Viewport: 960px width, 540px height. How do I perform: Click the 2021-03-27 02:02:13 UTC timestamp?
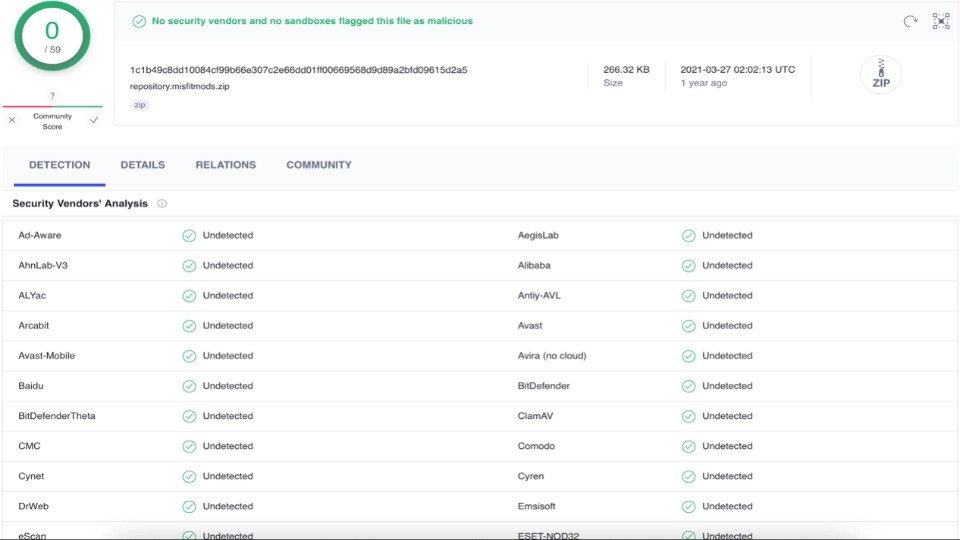(x=738, y=70)
